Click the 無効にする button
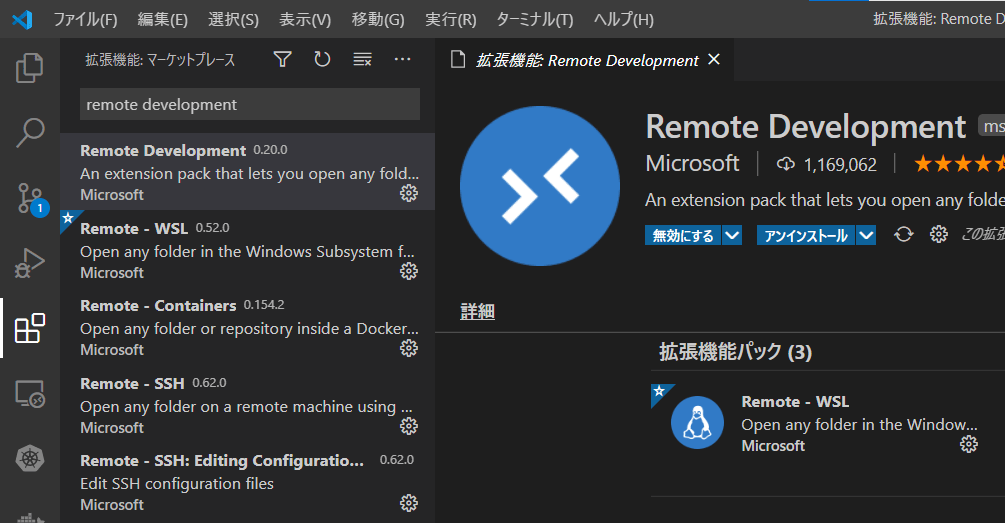The image size is (1005, 523). pyautogui.click(x=683, y=235)
